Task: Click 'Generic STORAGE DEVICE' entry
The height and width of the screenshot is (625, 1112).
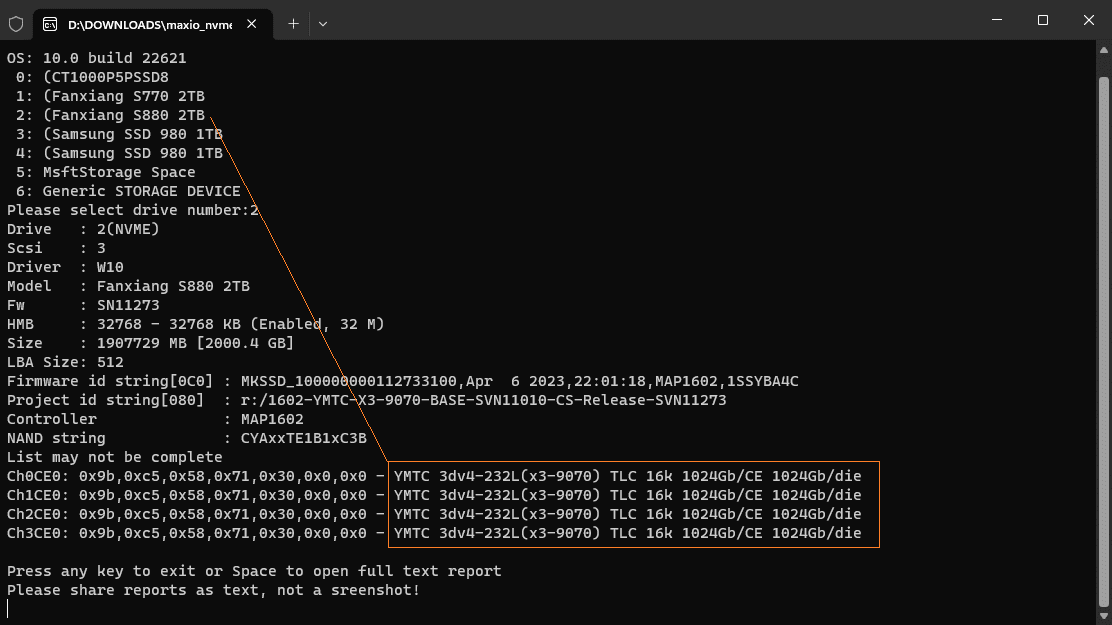Action: [x=141, y=192]
